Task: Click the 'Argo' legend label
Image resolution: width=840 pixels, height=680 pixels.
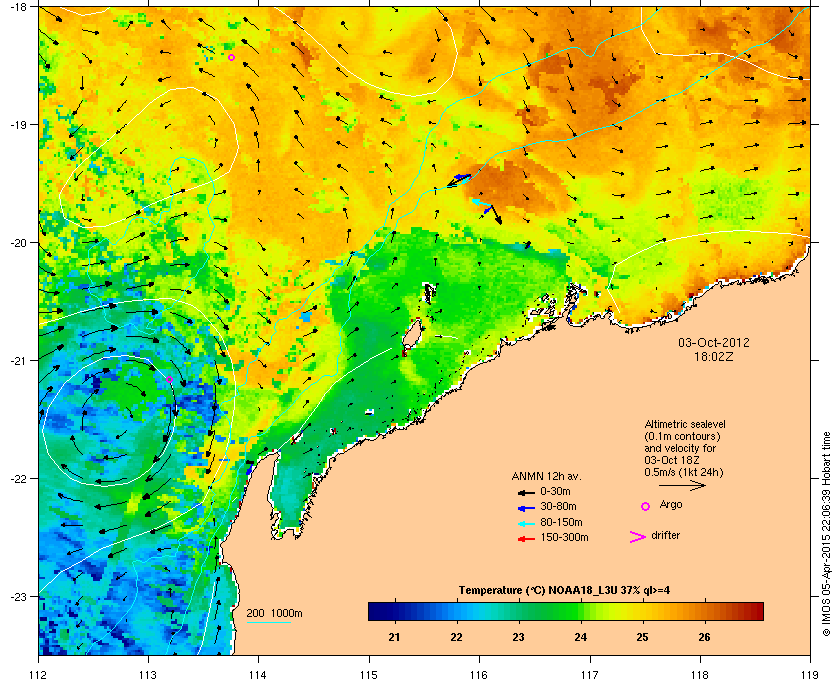Action: (x=671, y=505)
